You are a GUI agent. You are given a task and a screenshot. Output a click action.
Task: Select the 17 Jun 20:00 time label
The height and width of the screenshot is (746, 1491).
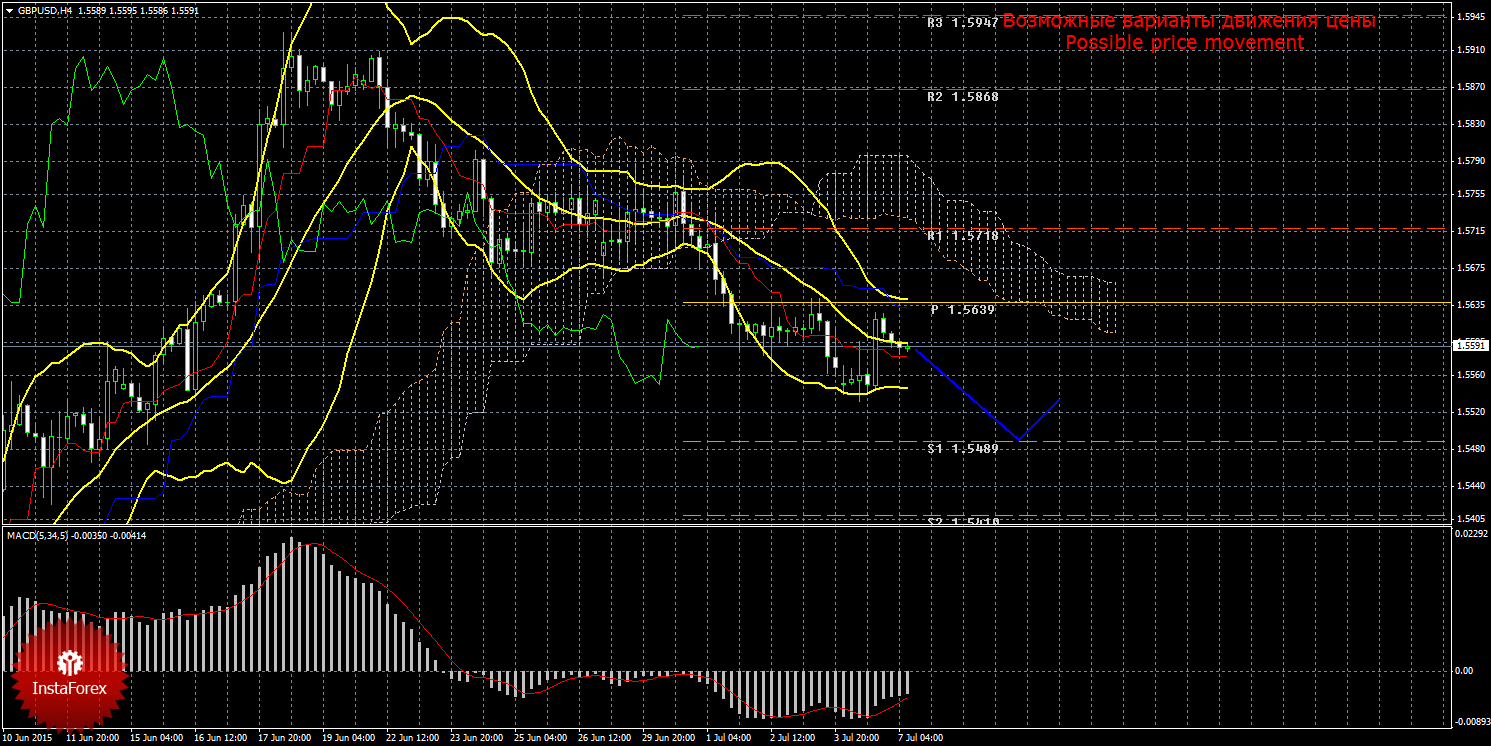tap(285, 738)
